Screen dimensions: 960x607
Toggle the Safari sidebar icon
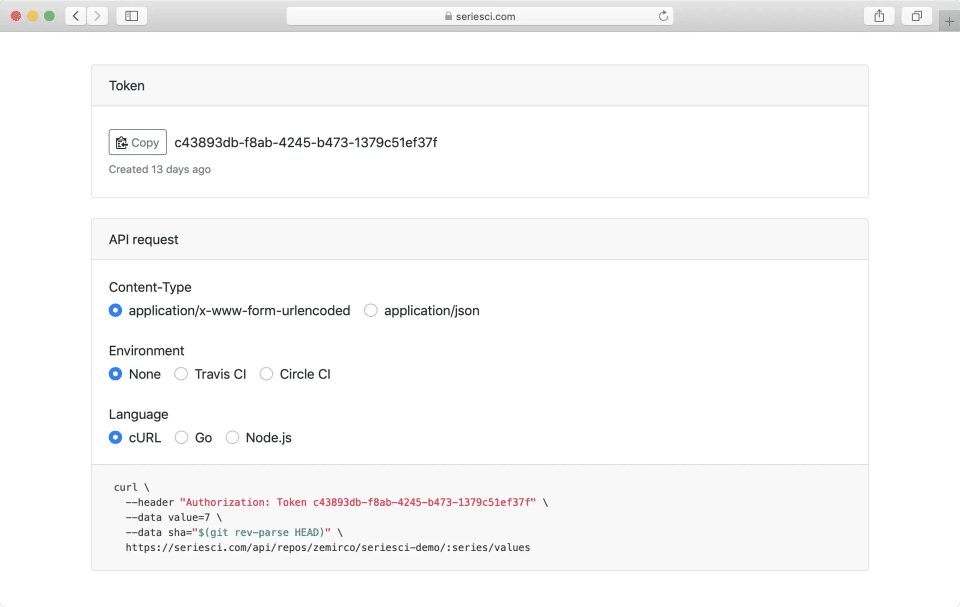coord(131,16)
